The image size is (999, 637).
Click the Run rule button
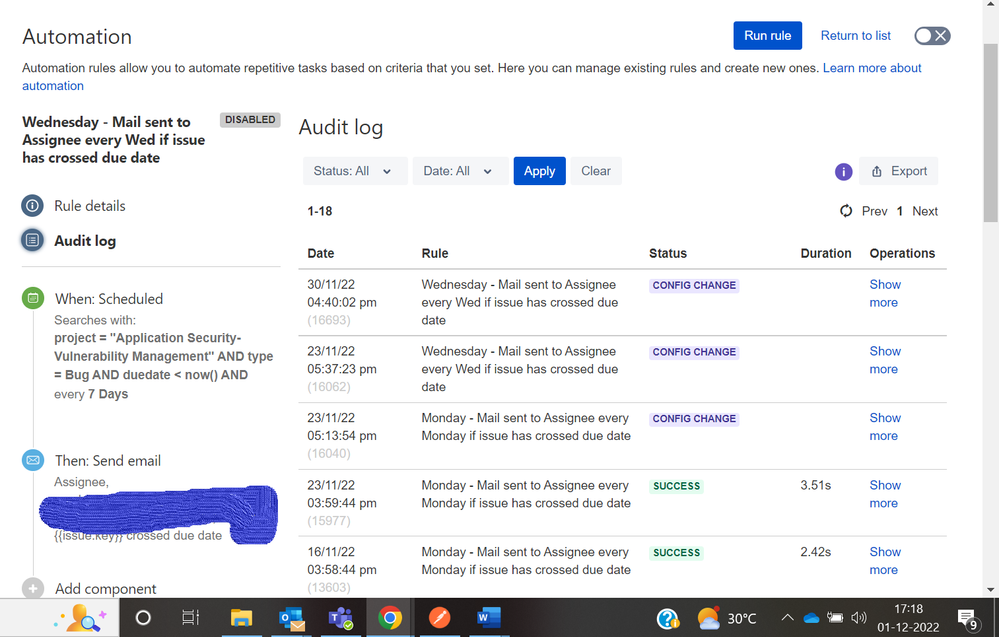pos(767,36)
